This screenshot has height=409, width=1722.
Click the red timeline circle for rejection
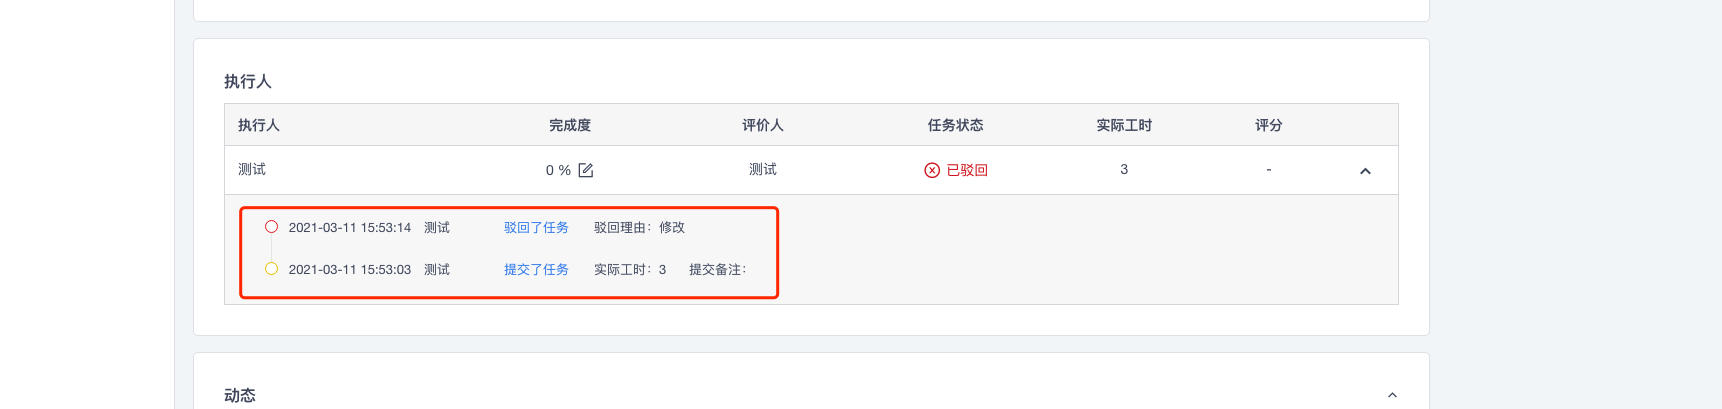(x=271, y=227)
